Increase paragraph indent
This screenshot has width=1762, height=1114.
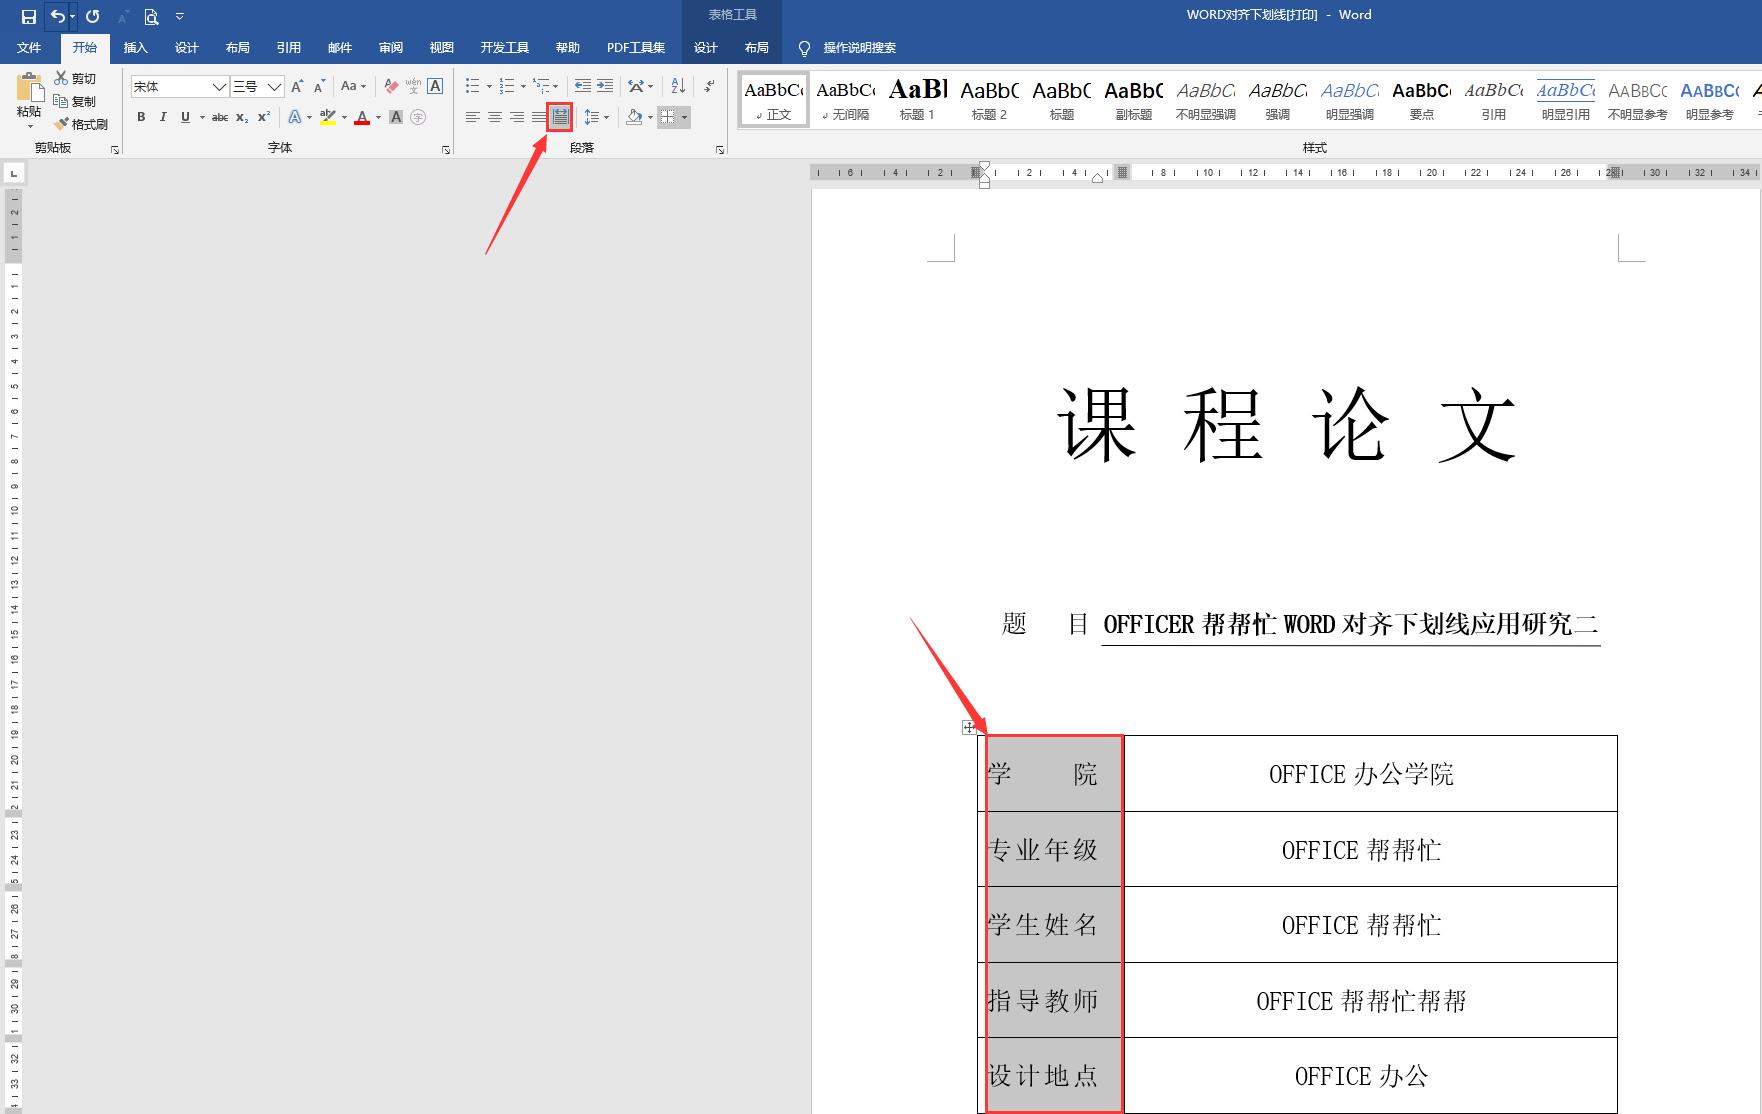point(605,86)
